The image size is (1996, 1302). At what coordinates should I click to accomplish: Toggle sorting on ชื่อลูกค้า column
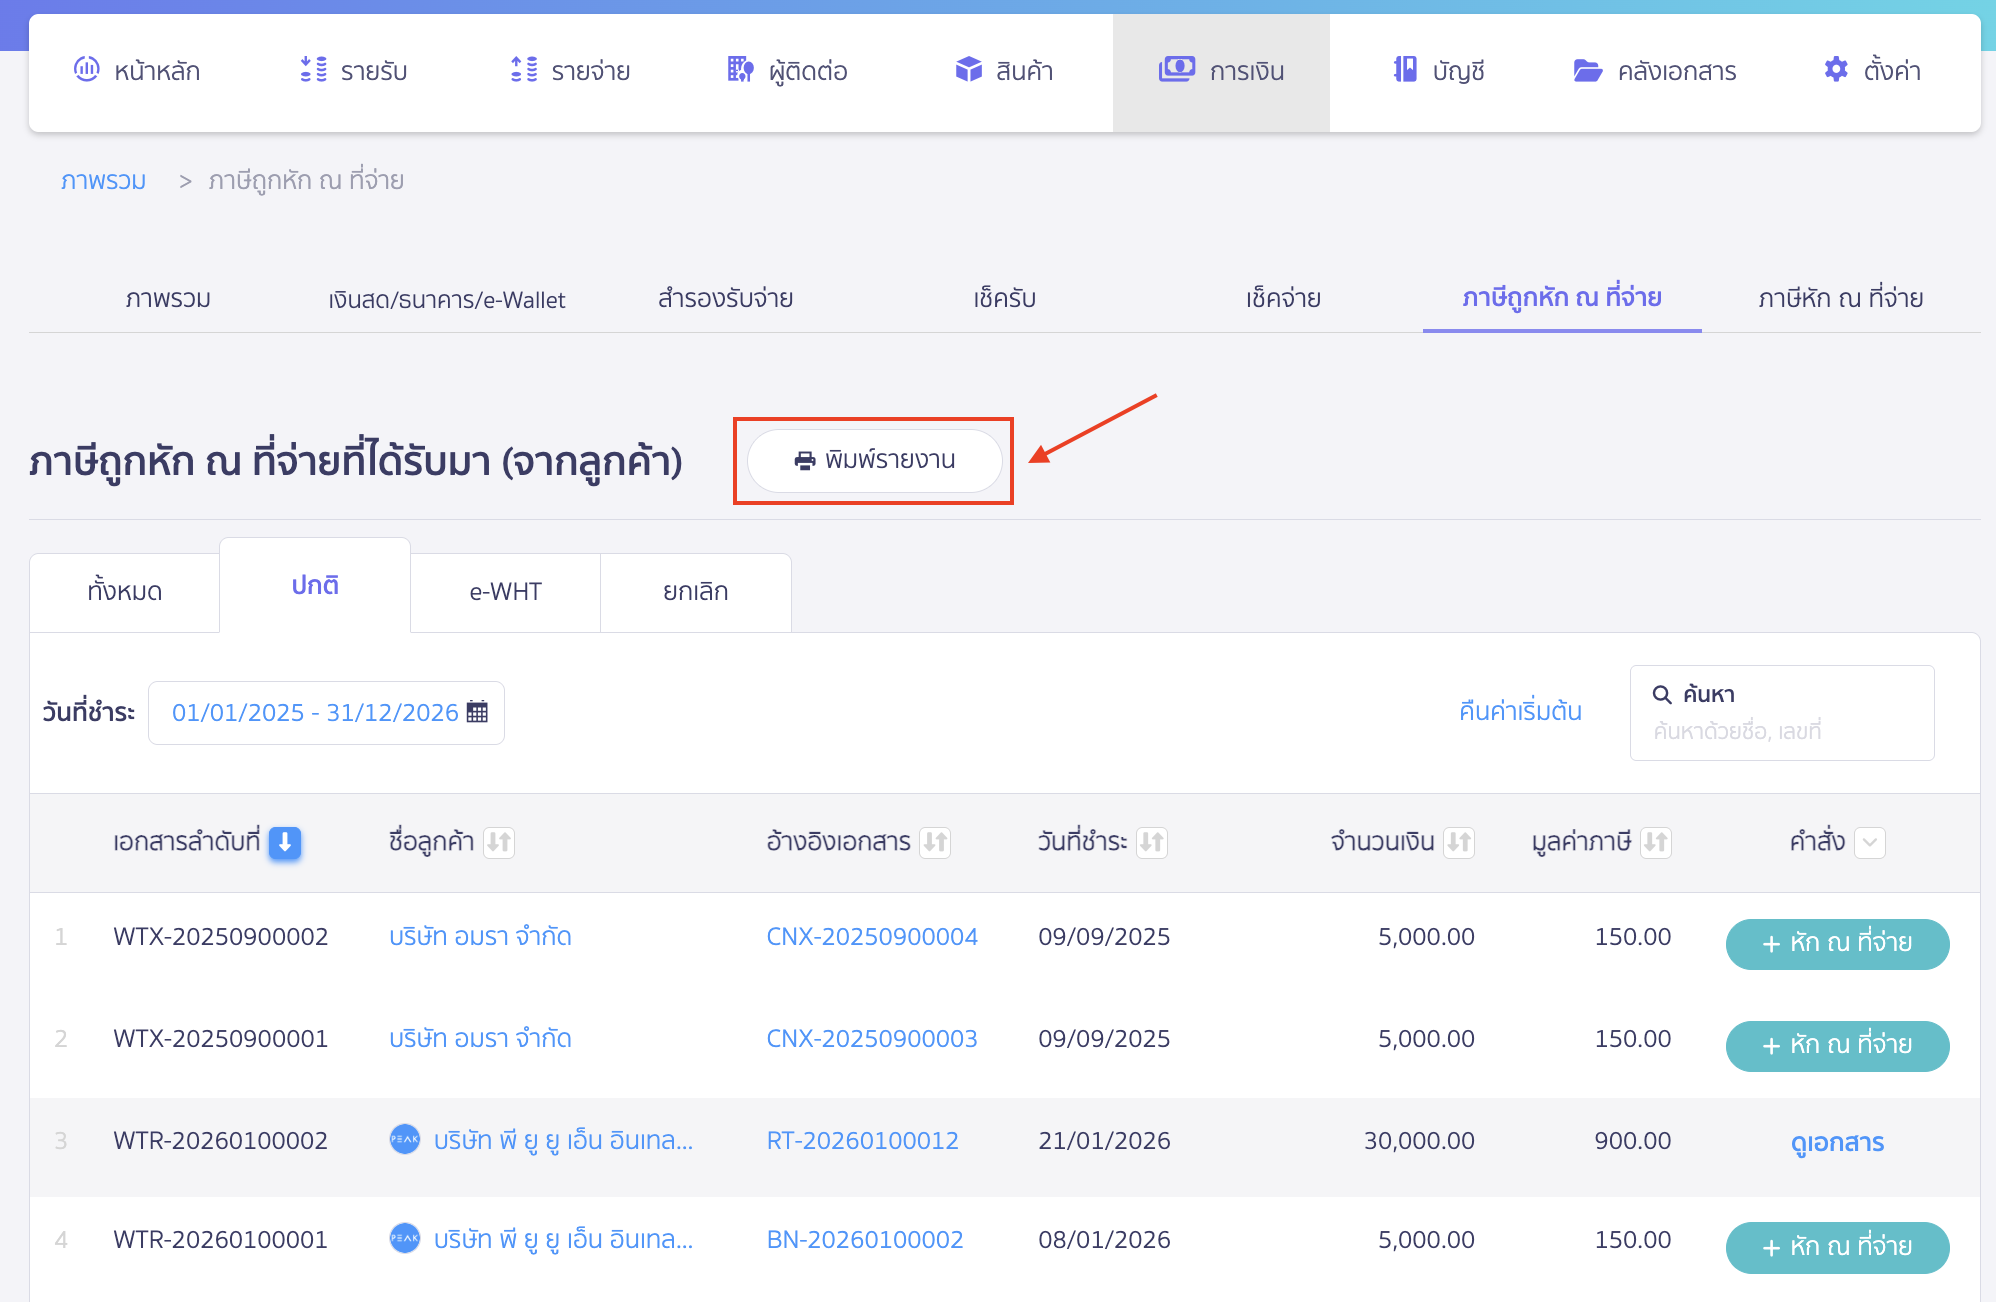click(x=499, y=843)
